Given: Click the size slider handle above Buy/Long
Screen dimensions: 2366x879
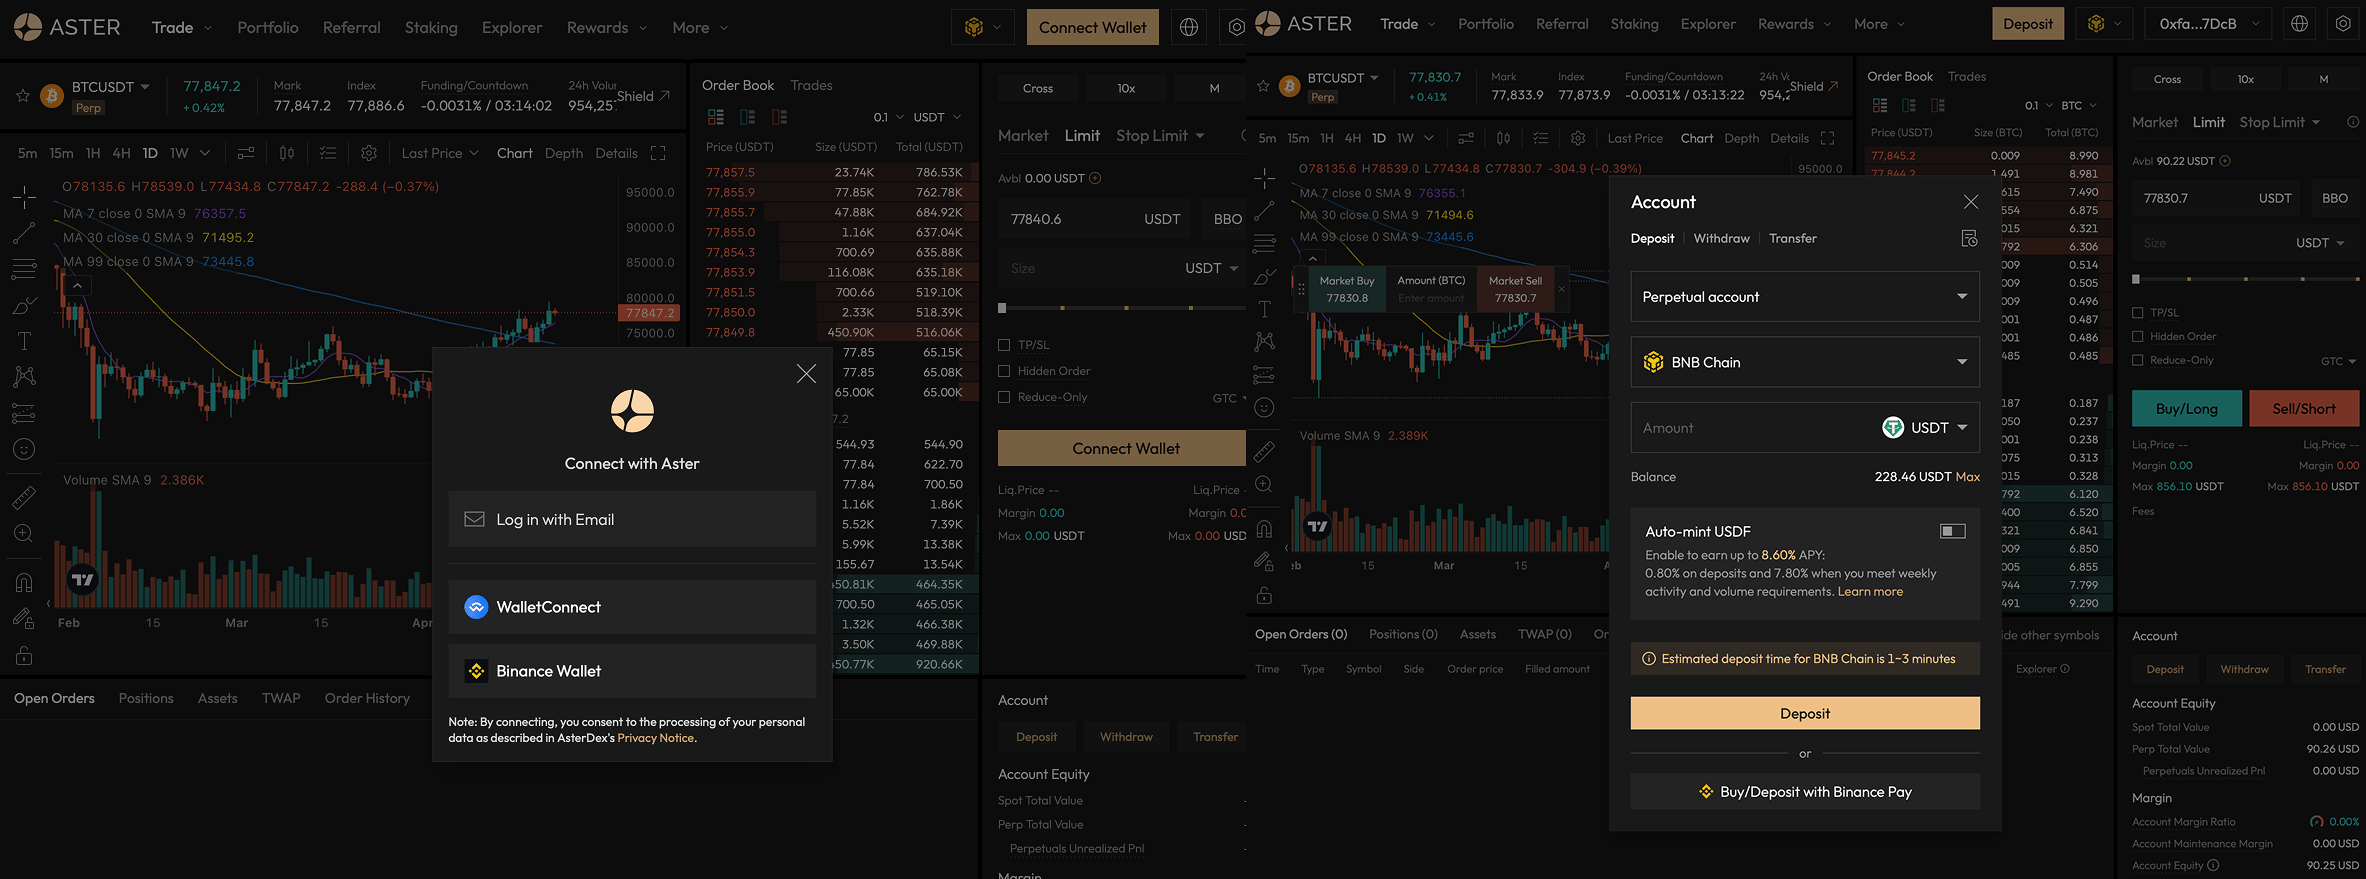Looking at the screenshot, I should (2136, 279).
